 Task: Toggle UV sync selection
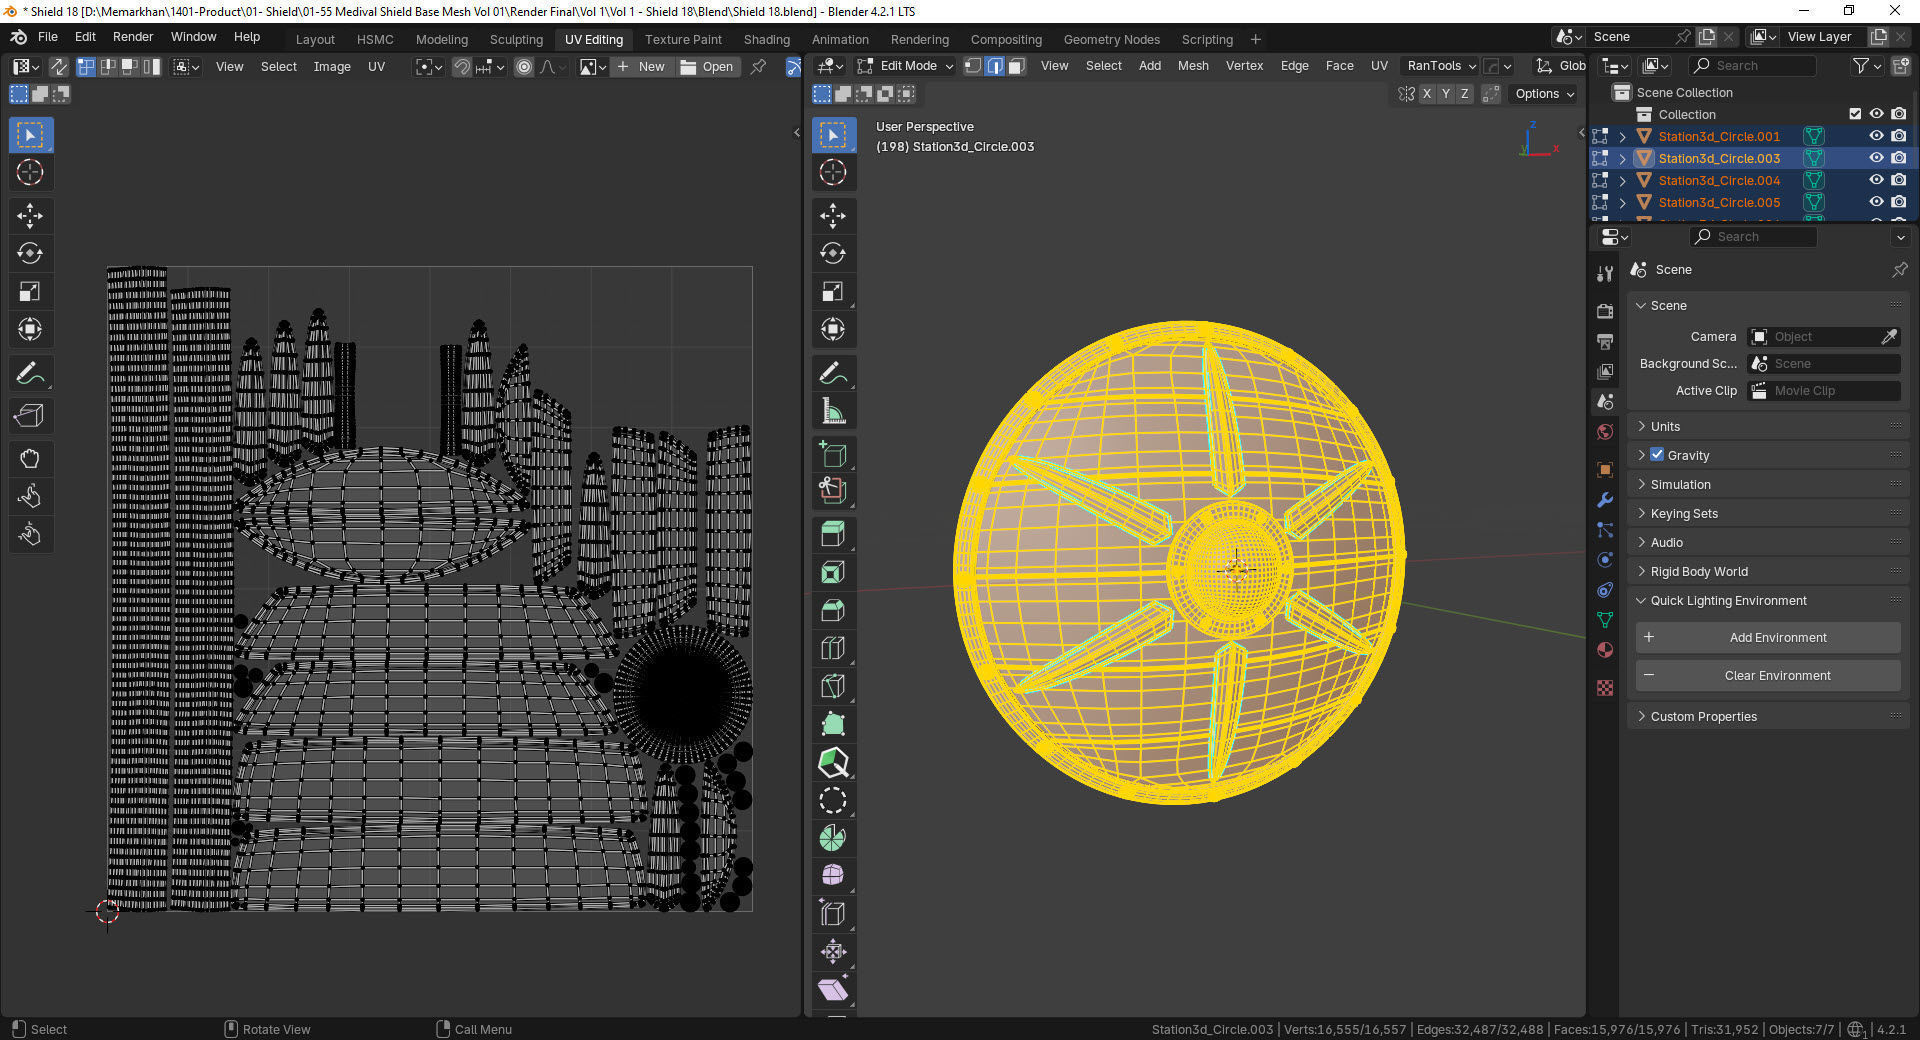pos(59,67)
